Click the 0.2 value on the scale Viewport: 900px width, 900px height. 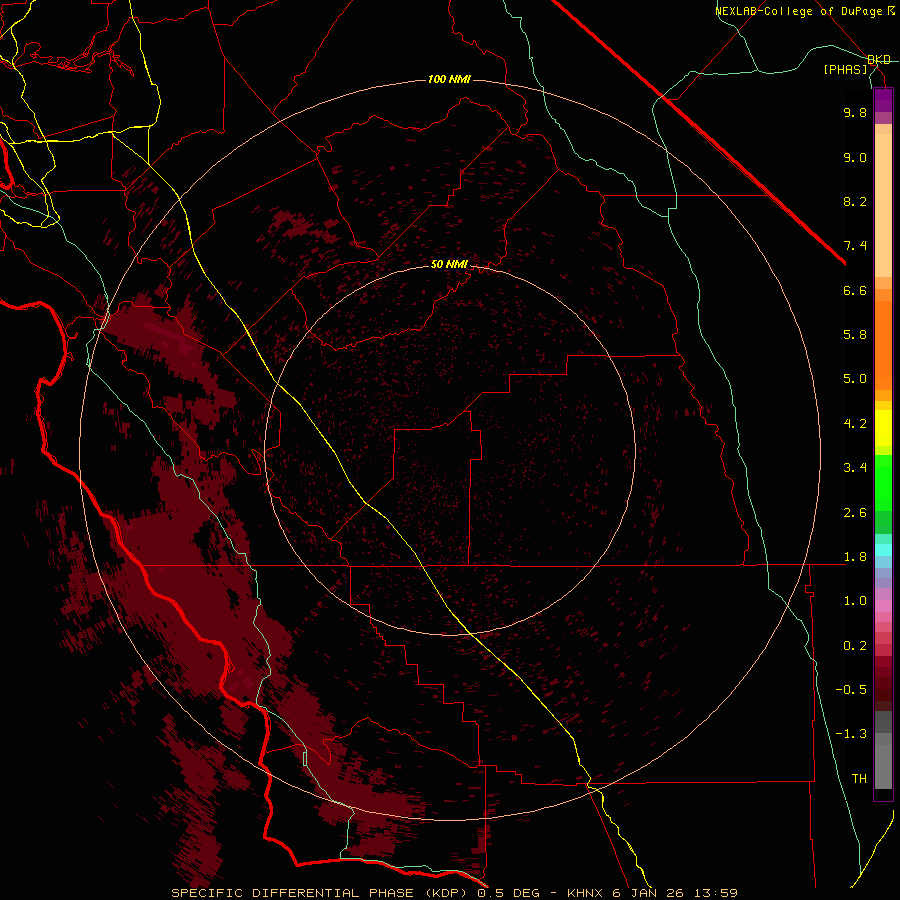(855, 646)
